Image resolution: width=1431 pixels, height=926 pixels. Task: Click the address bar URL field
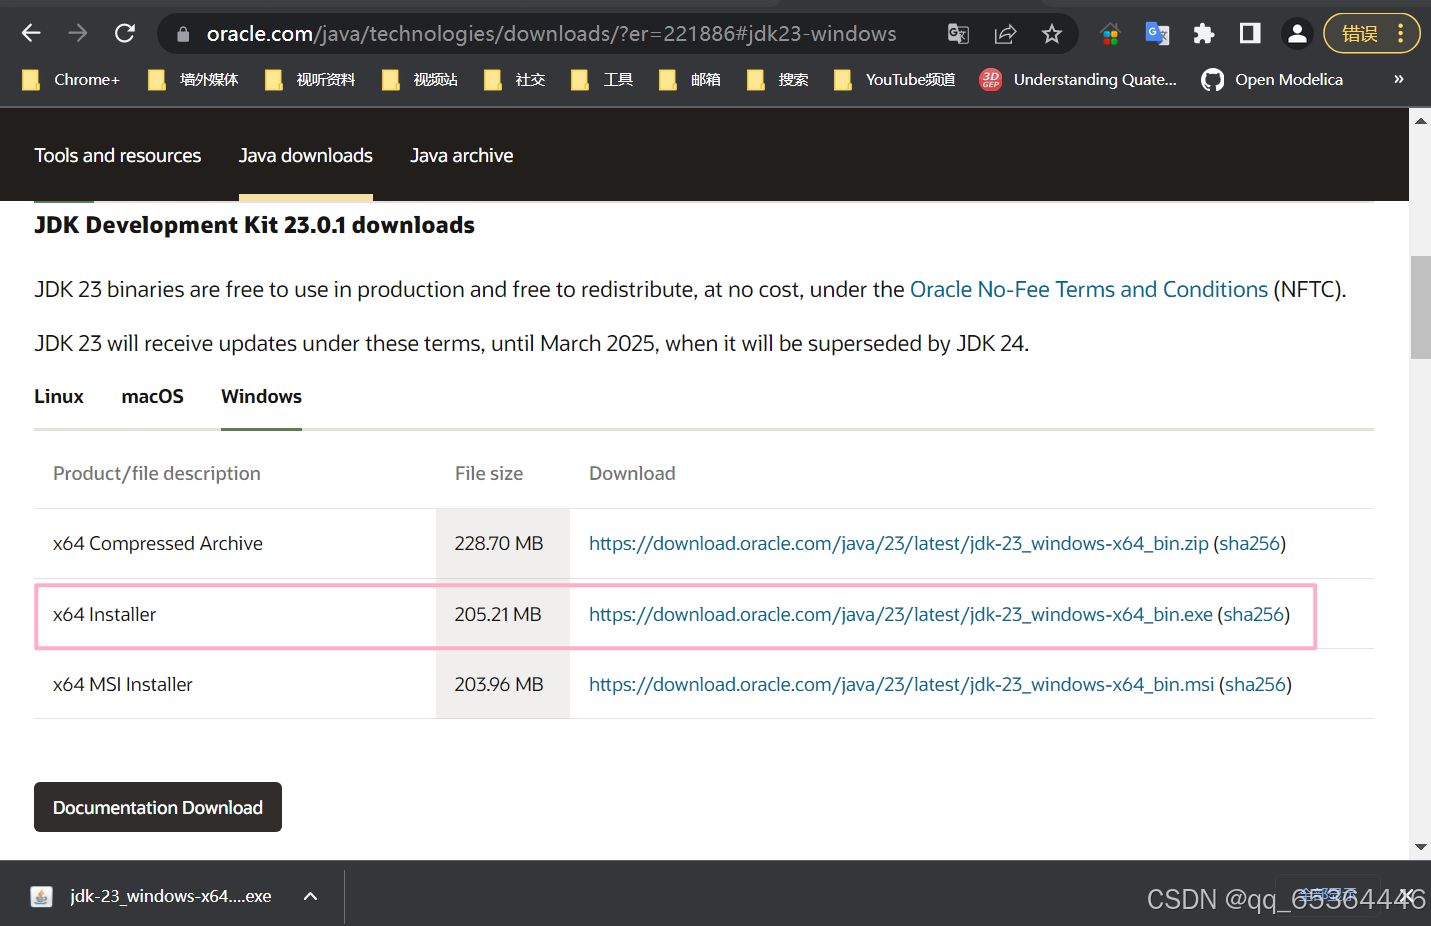tap(551, 34)
